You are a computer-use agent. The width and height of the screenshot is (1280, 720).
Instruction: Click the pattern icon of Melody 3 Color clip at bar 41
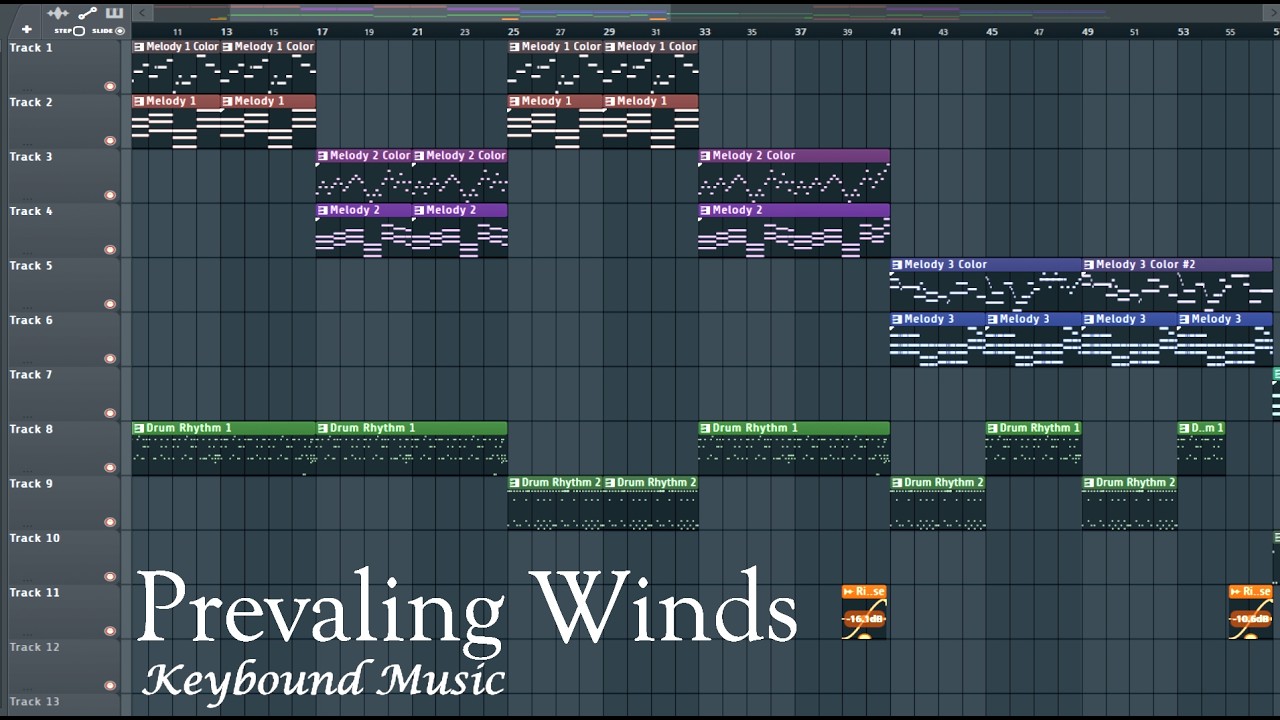pyautogui.click(x=897, y=265)
